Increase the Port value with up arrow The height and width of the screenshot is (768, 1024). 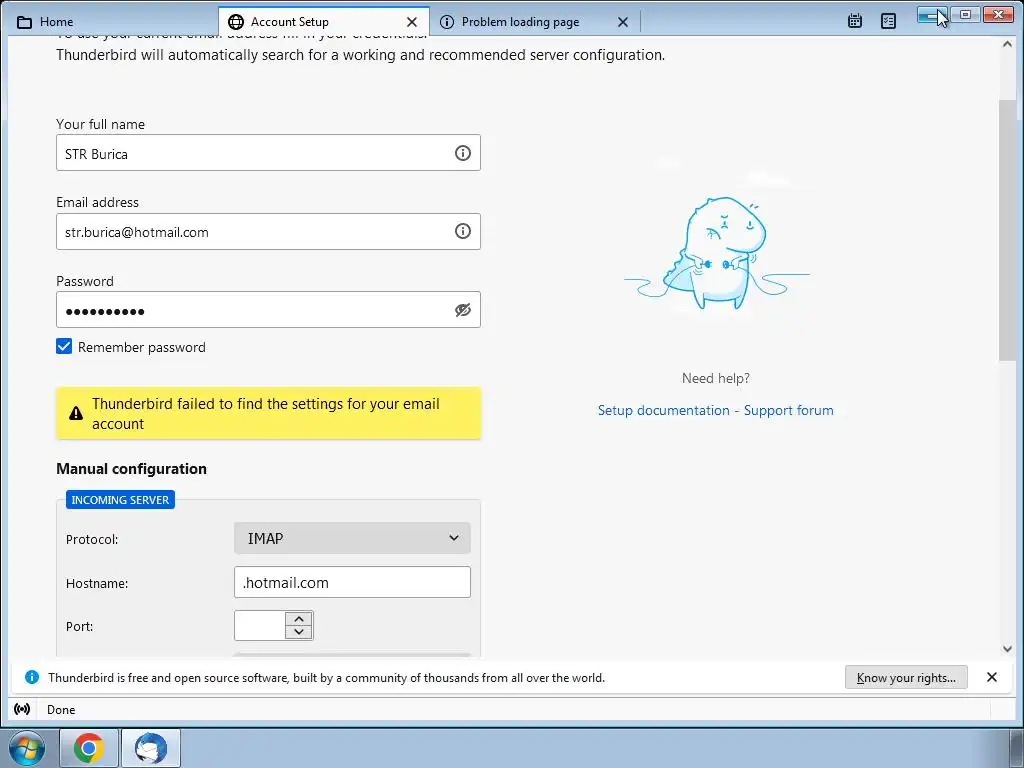[x=299, y=618]
